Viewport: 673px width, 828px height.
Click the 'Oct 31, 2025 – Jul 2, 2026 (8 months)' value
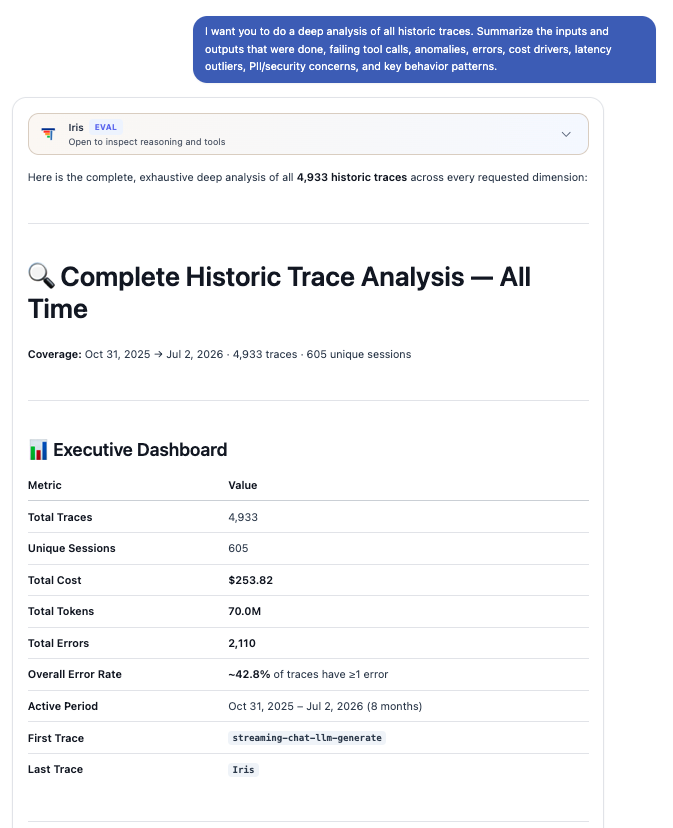click(325, 707)
